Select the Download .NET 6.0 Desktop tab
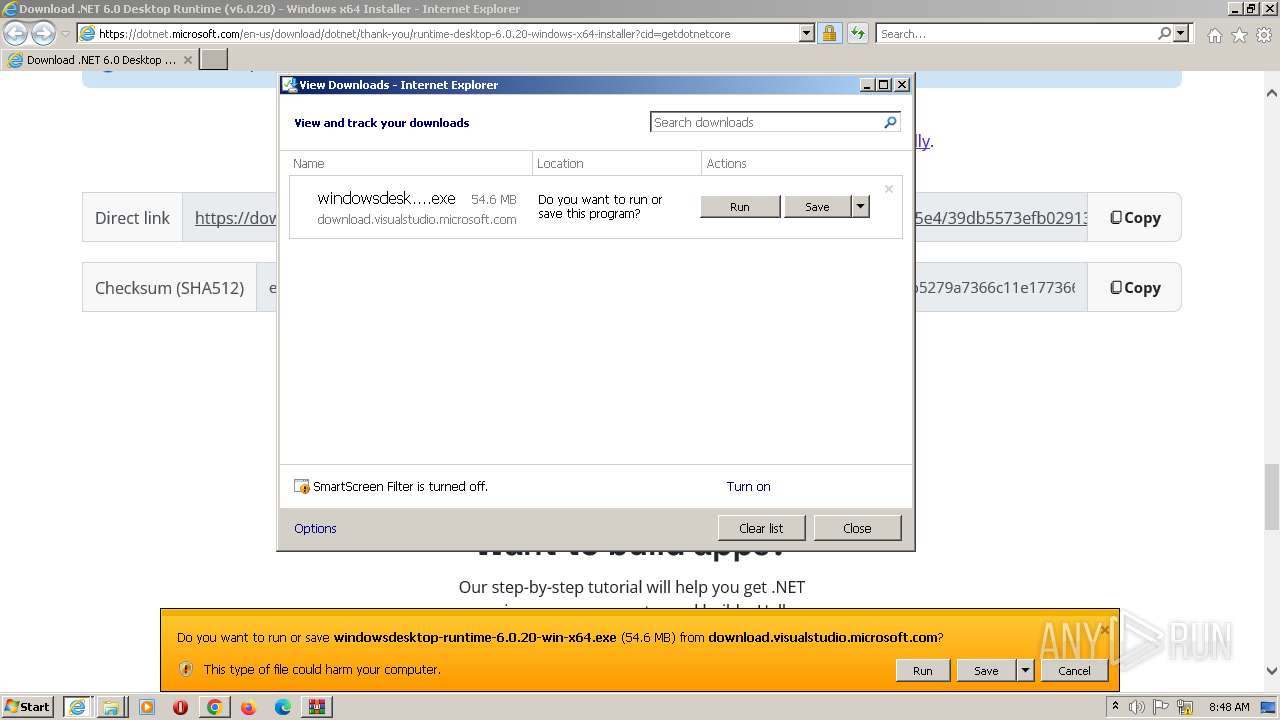Viewport: 1280px width, 720px height. click(x=100, y=59)
